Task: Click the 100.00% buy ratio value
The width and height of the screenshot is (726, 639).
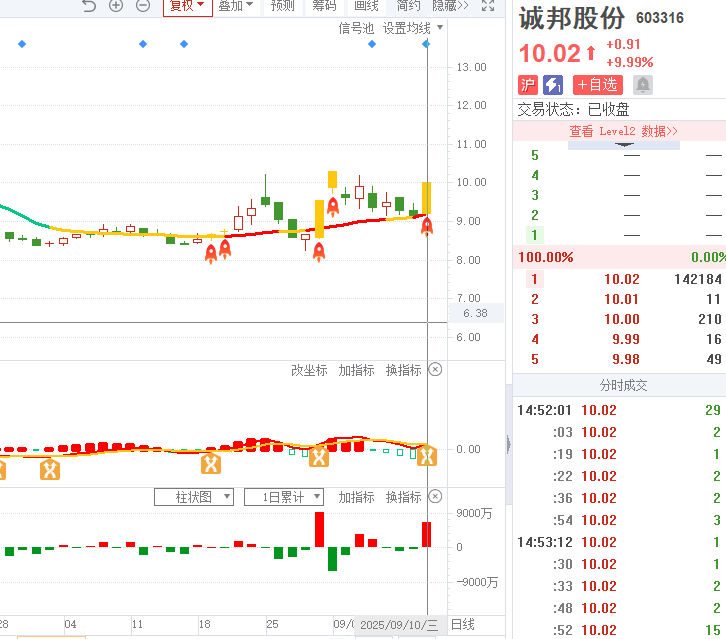Action: coord(546,257)
